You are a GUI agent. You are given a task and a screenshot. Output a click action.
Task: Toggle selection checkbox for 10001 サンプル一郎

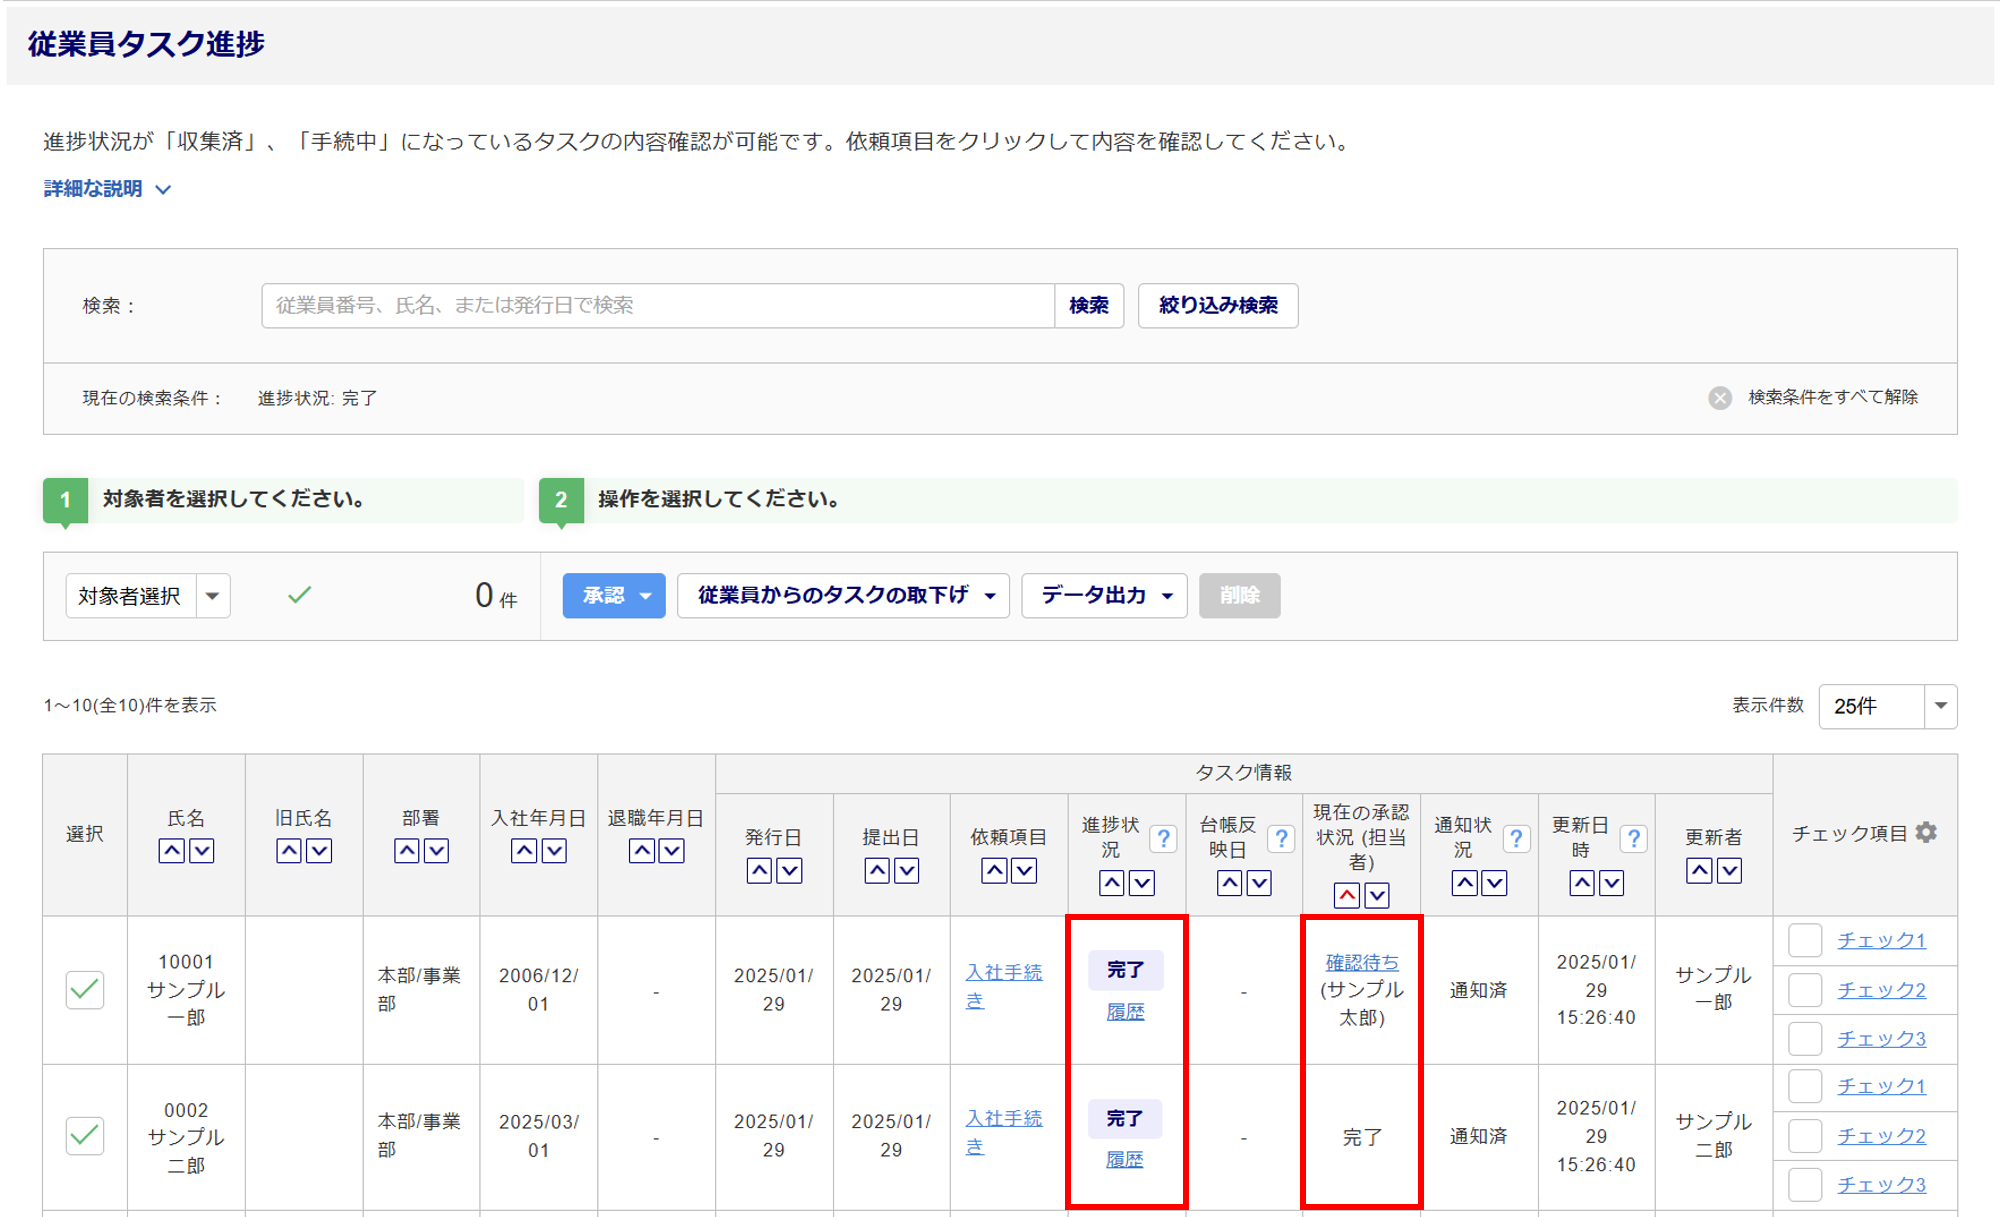point(85,989)
